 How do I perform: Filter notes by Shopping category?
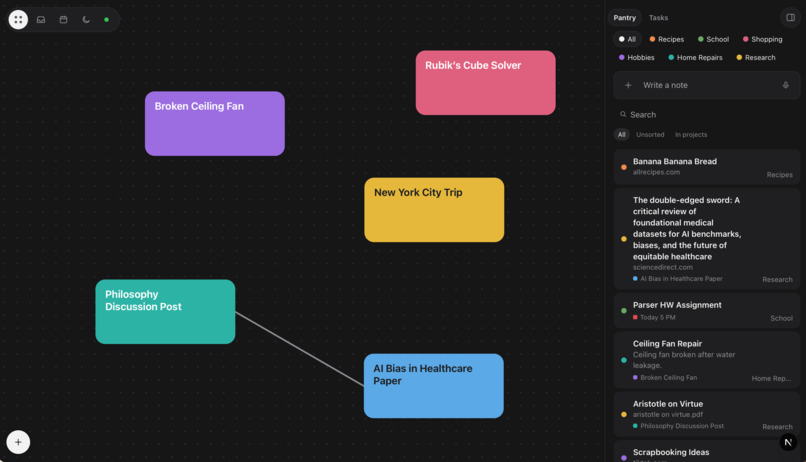(762, 39)
